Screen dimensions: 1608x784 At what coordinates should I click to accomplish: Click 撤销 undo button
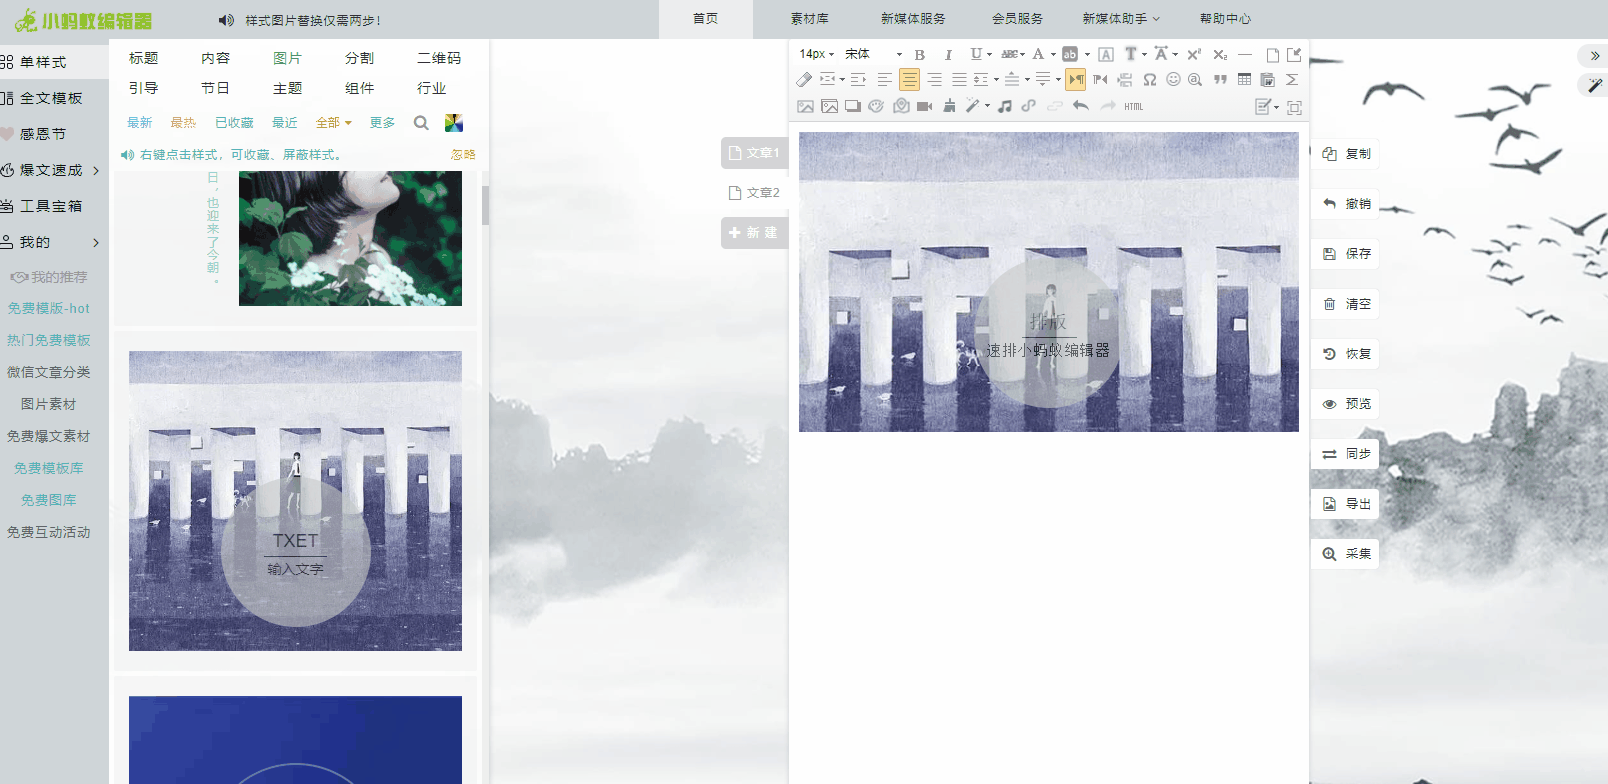(x=1346, y=204)
